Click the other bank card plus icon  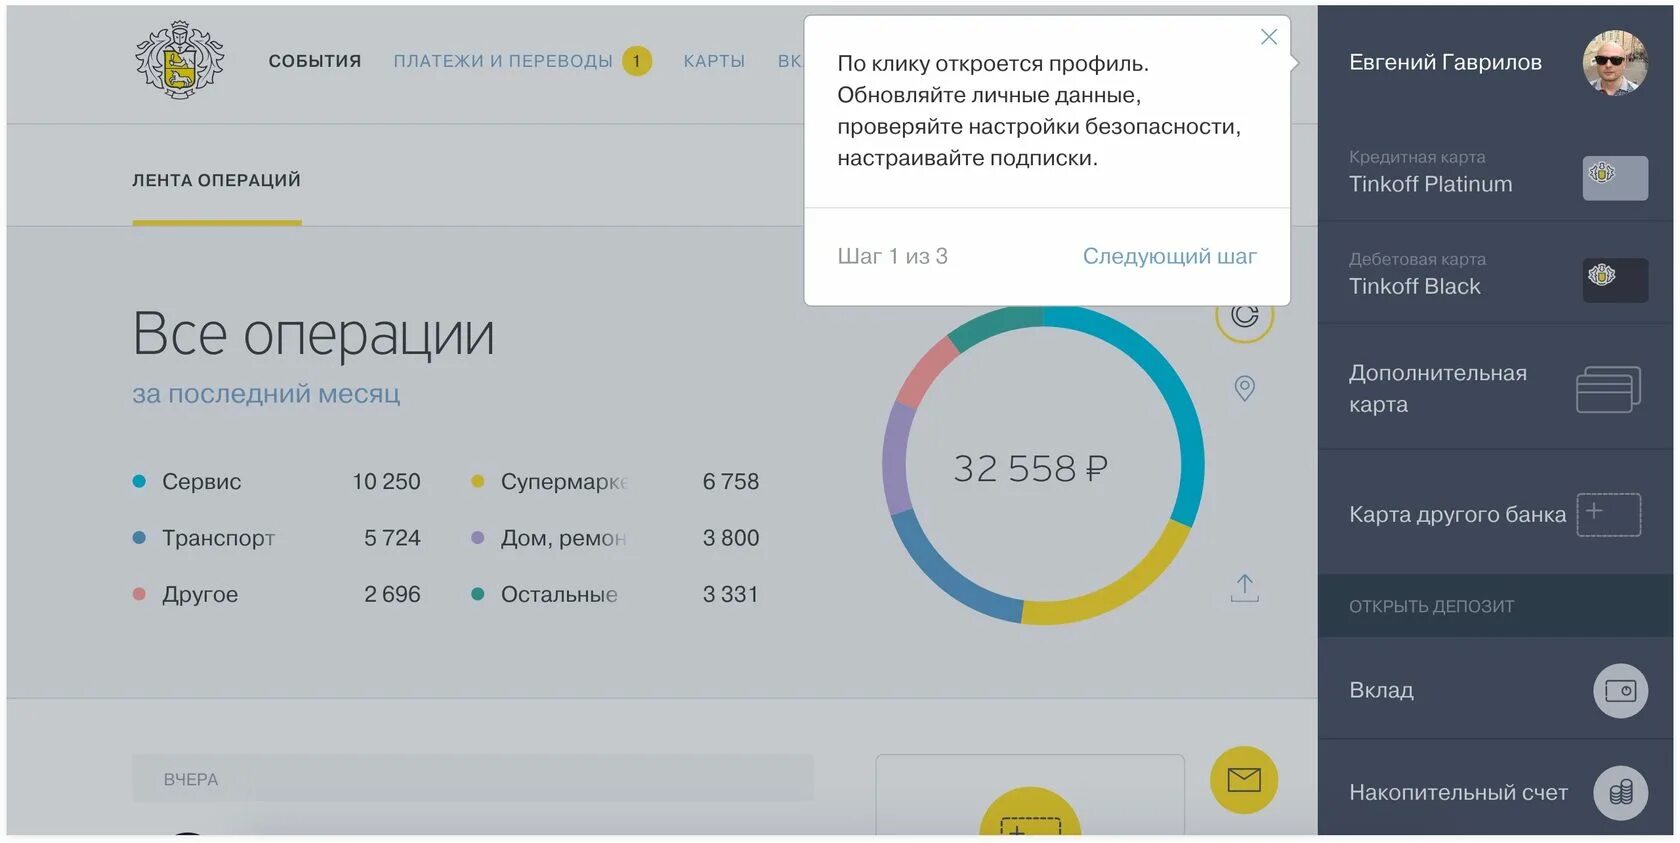(1609, 515)
